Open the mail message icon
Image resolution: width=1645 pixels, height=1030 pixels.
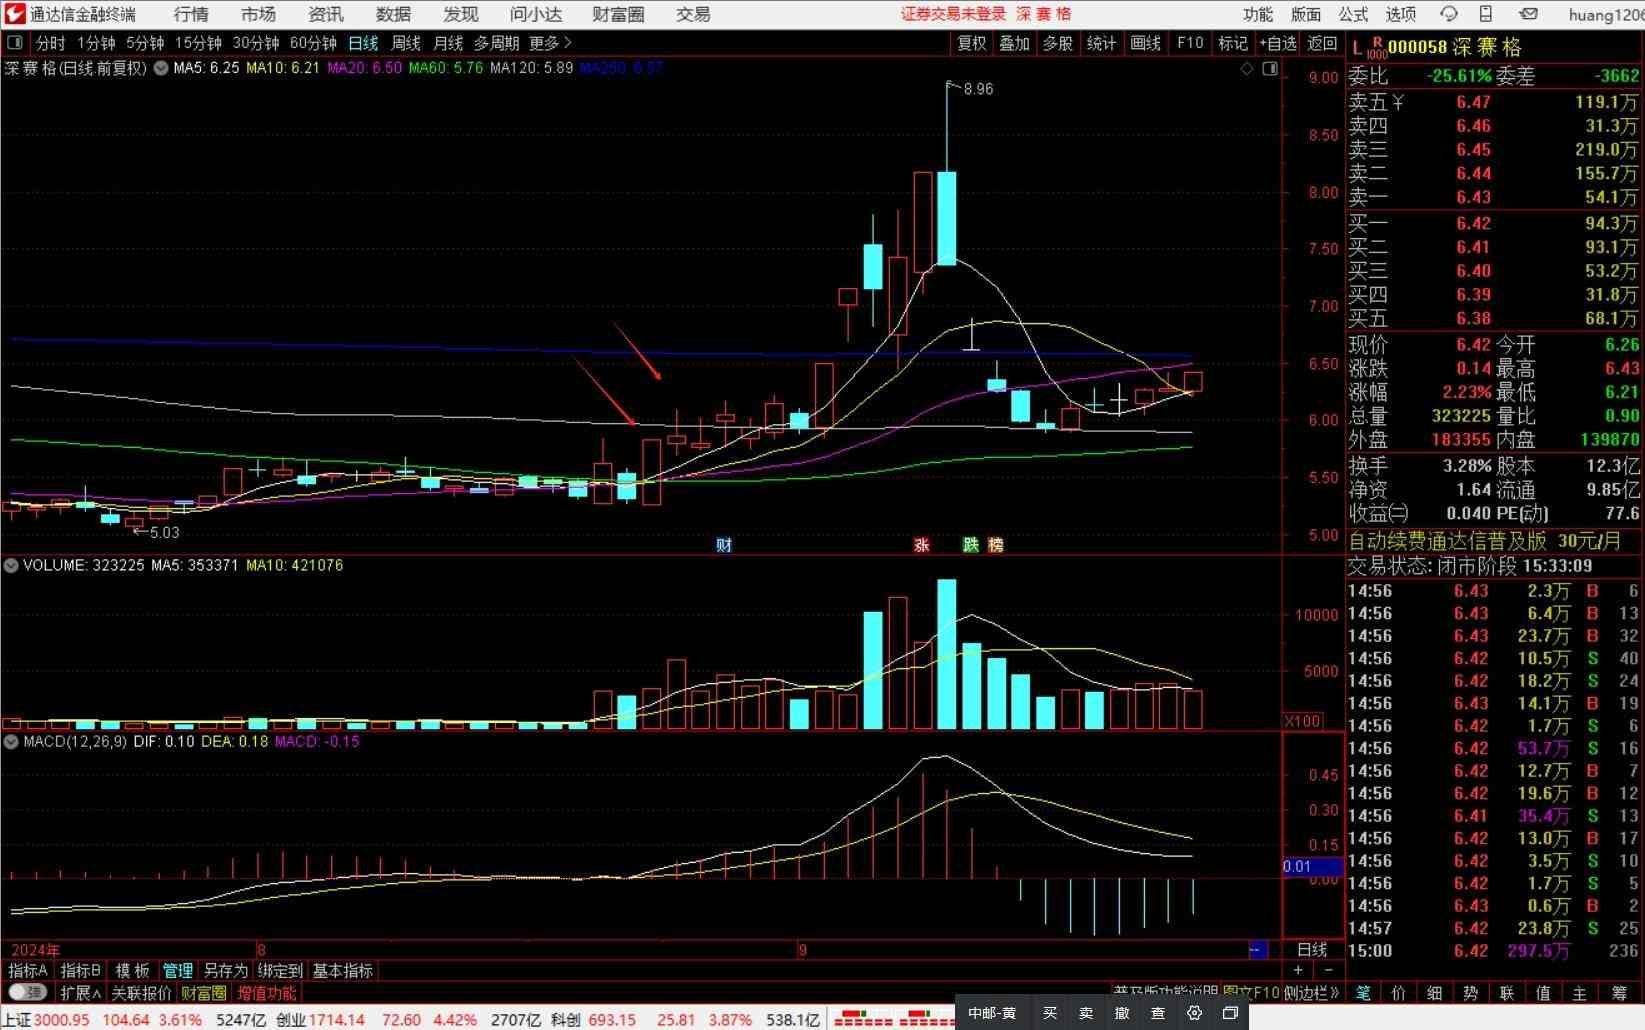pos(1528,14)
